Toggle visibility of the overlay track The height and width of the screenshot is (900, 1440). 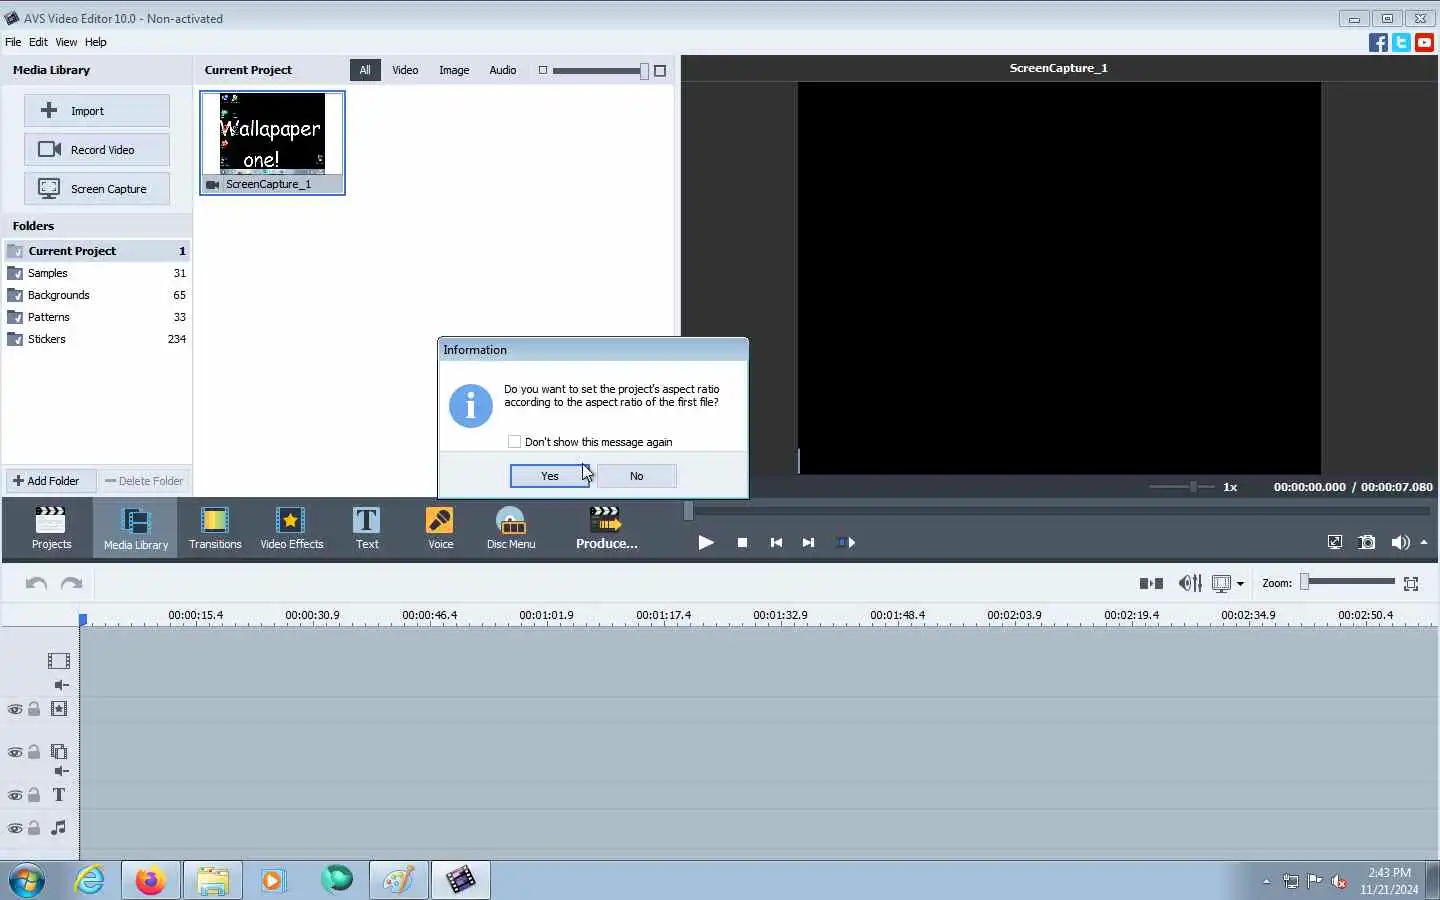15,752
